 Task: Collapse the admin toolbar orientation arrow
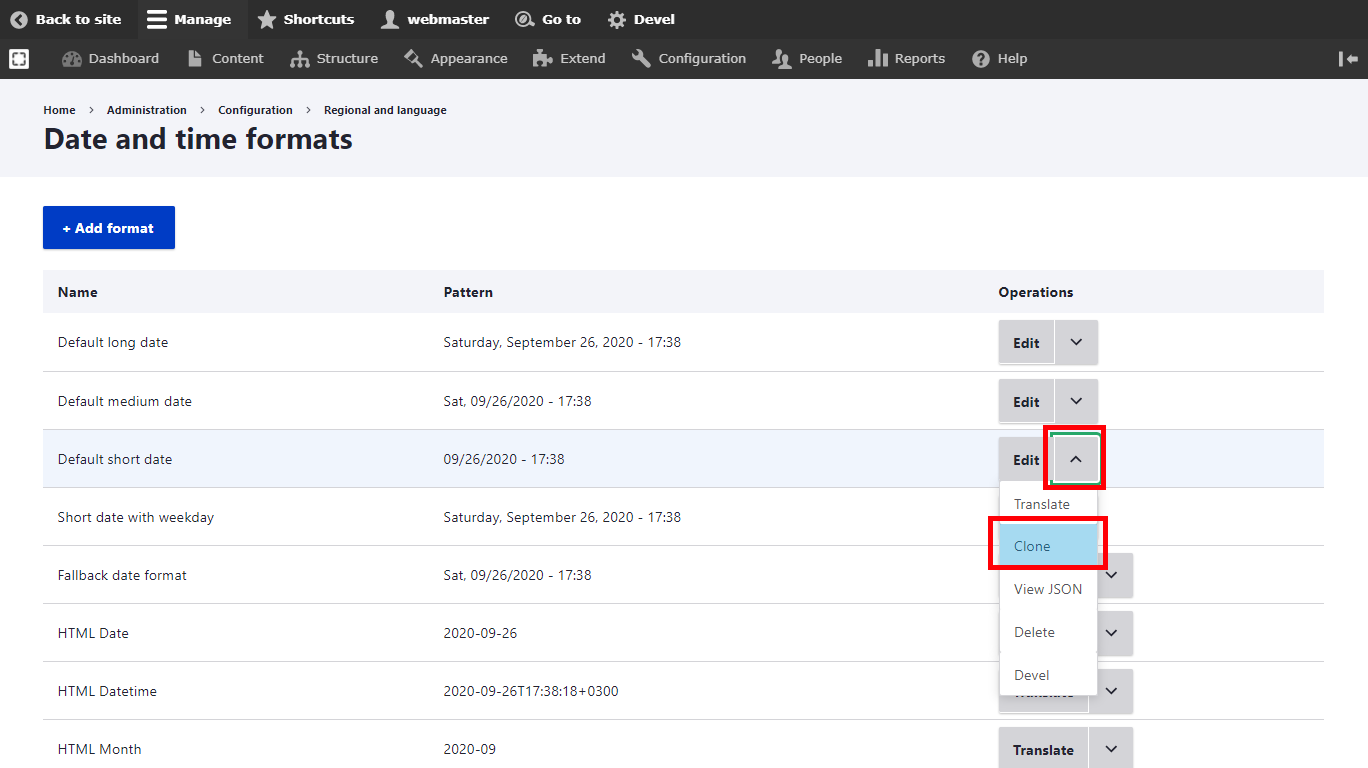coord(1348,59)
